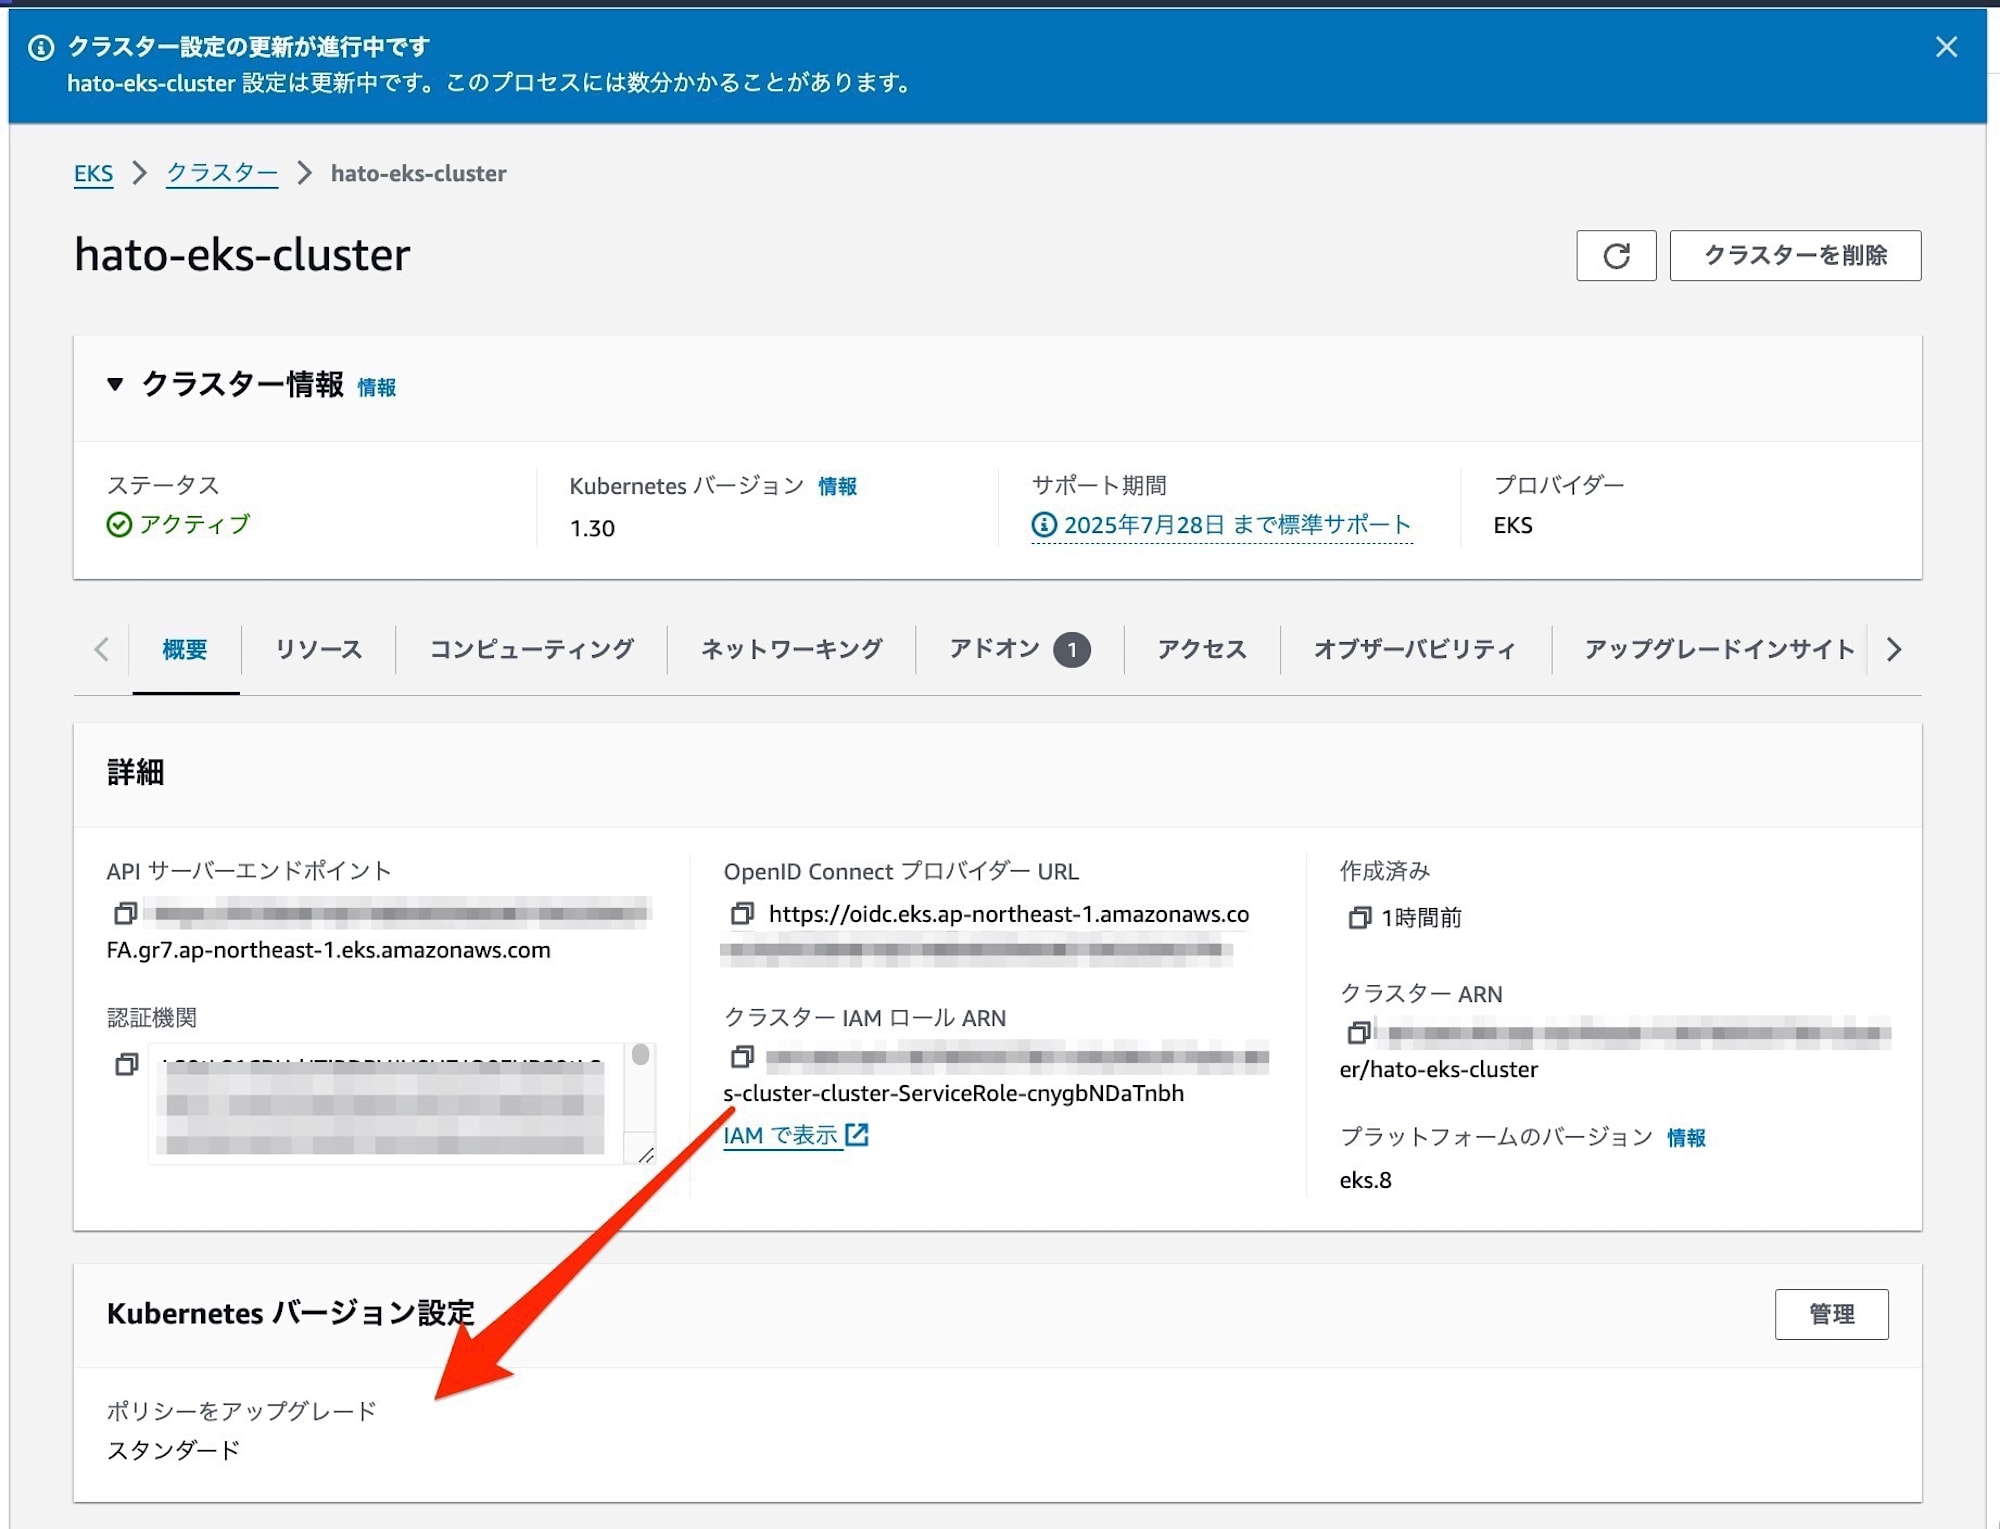Image resolution: width=2000 pixels, height=1529 pixels.
Task: Click the スタンダード upgrade policy value
Action: click(x=173, y=1450)
